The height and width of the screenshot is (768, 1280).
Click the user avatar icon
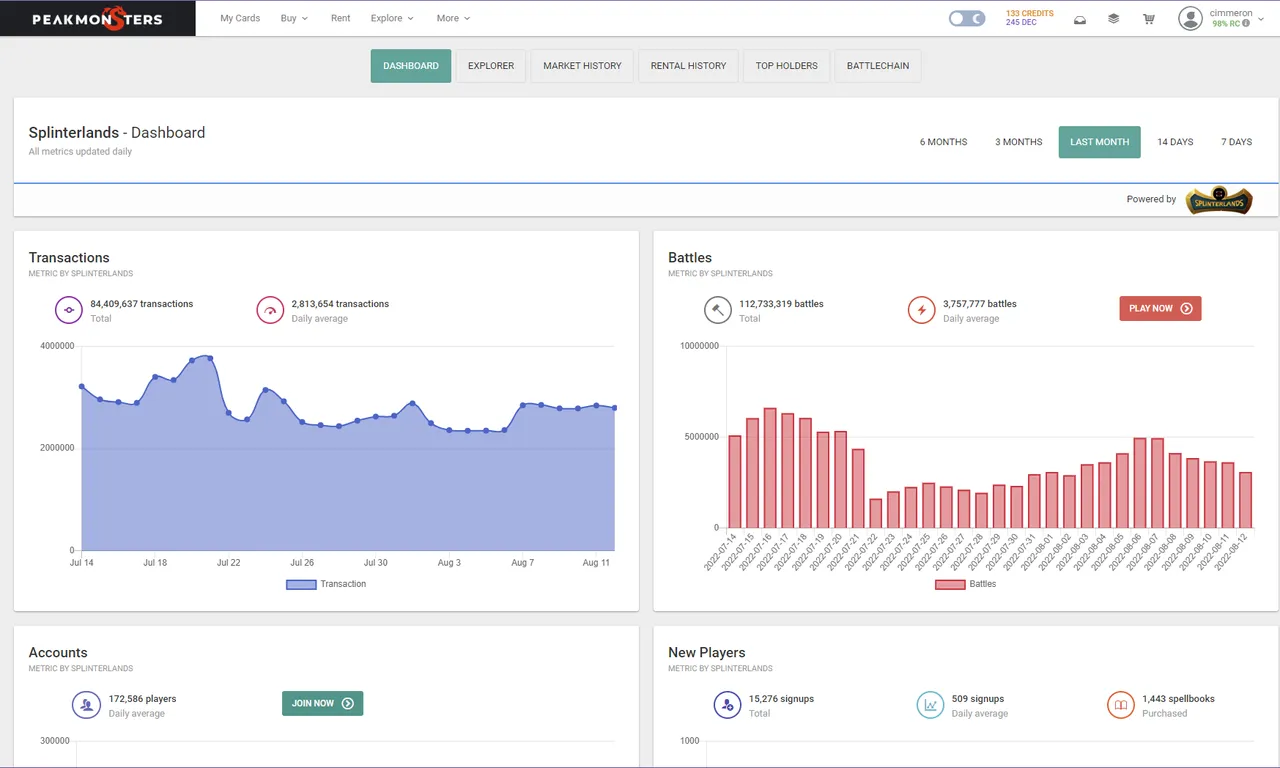click(x=1190, y=18)
